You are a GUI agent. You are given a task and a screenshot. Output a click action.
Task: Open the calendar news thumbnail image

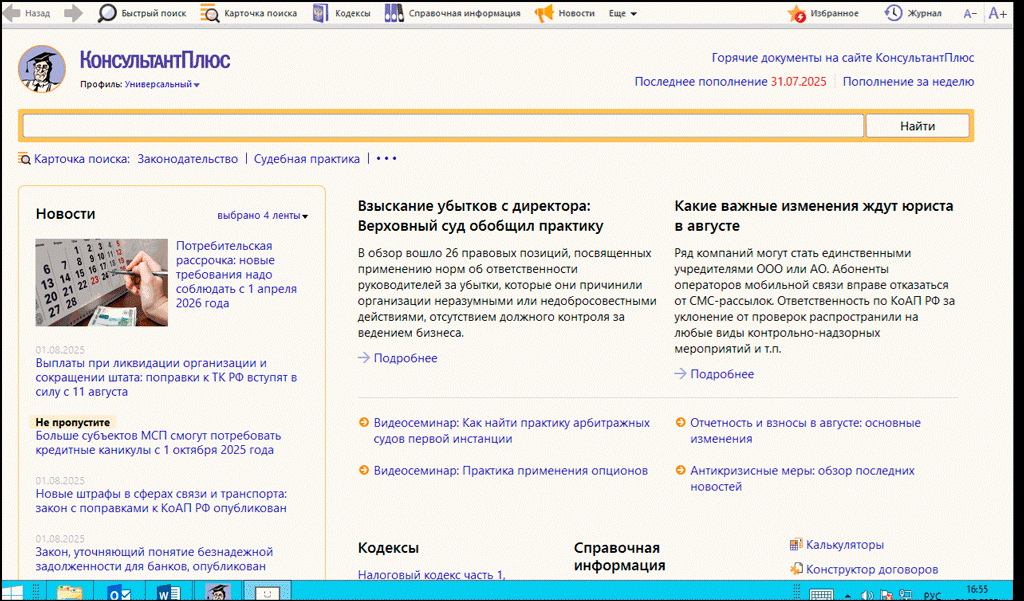click(x=101, y=282)
